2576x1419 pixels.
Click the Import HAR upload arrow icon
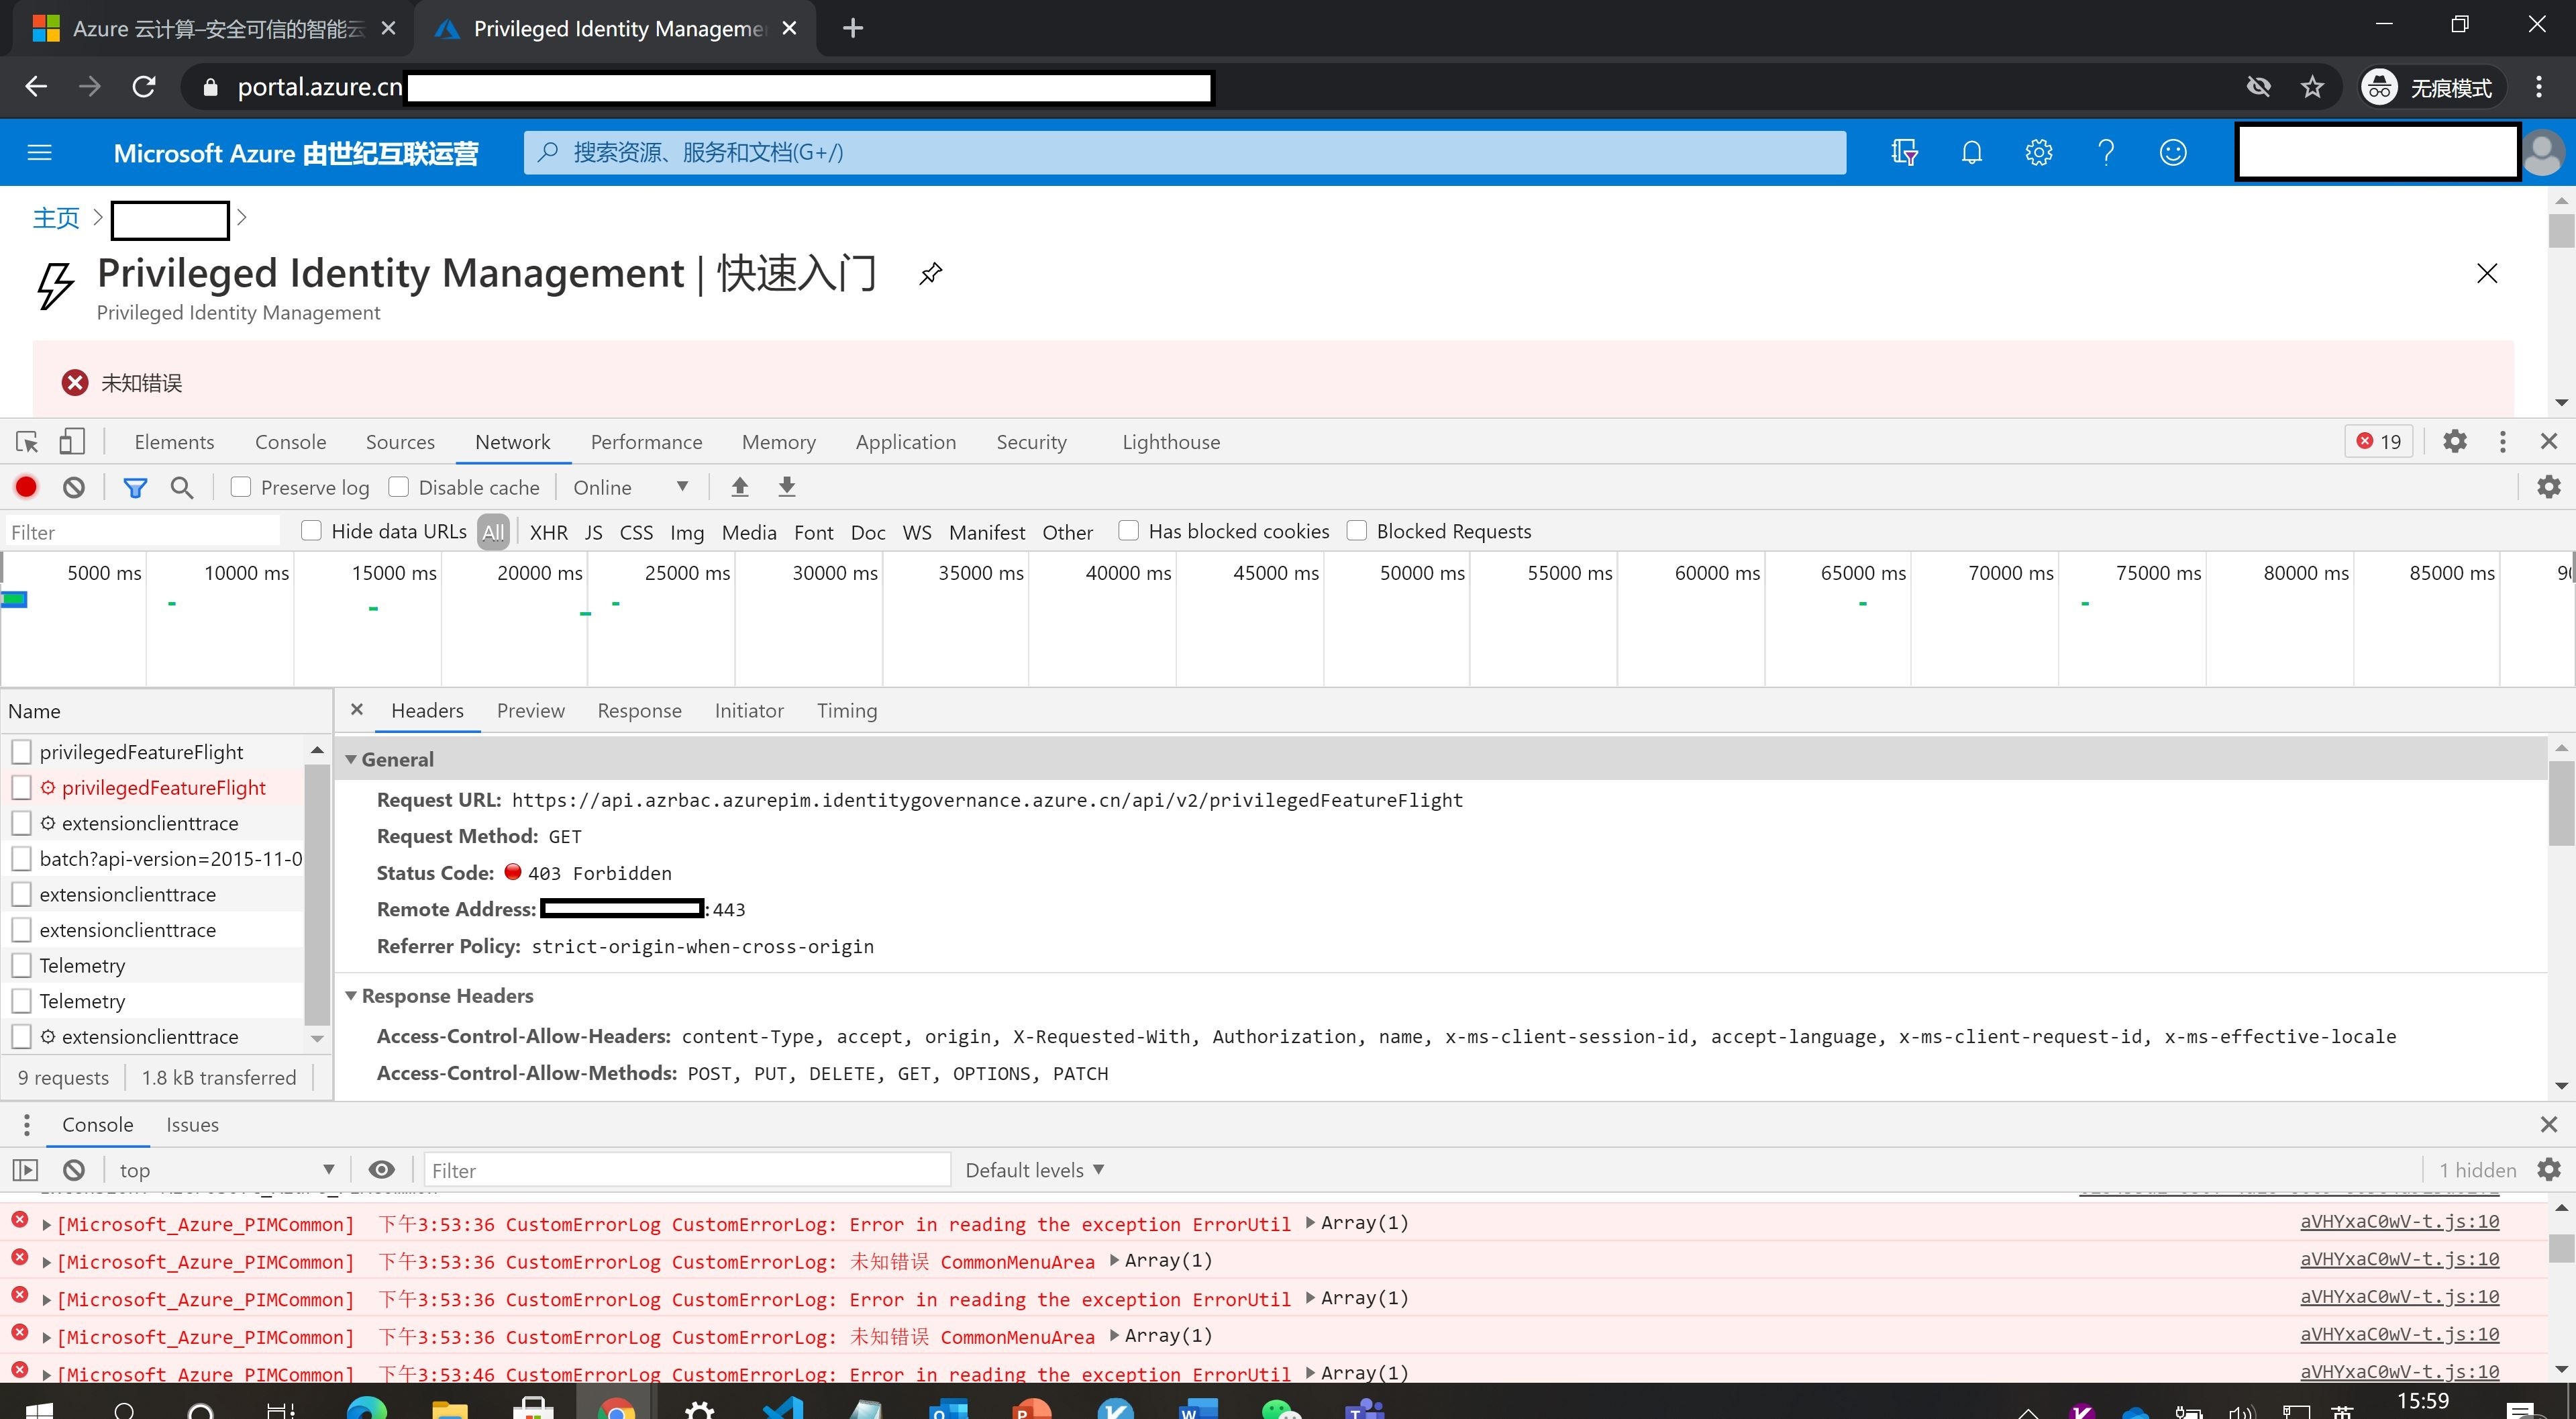pos(740,487)
